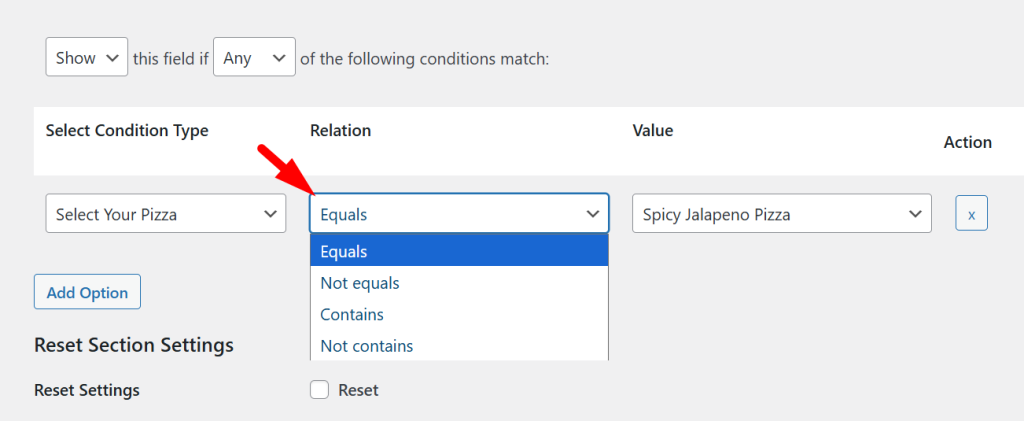The image size is (1024, 421).
Task: Click the Add Option button
Action: (87, 292)
